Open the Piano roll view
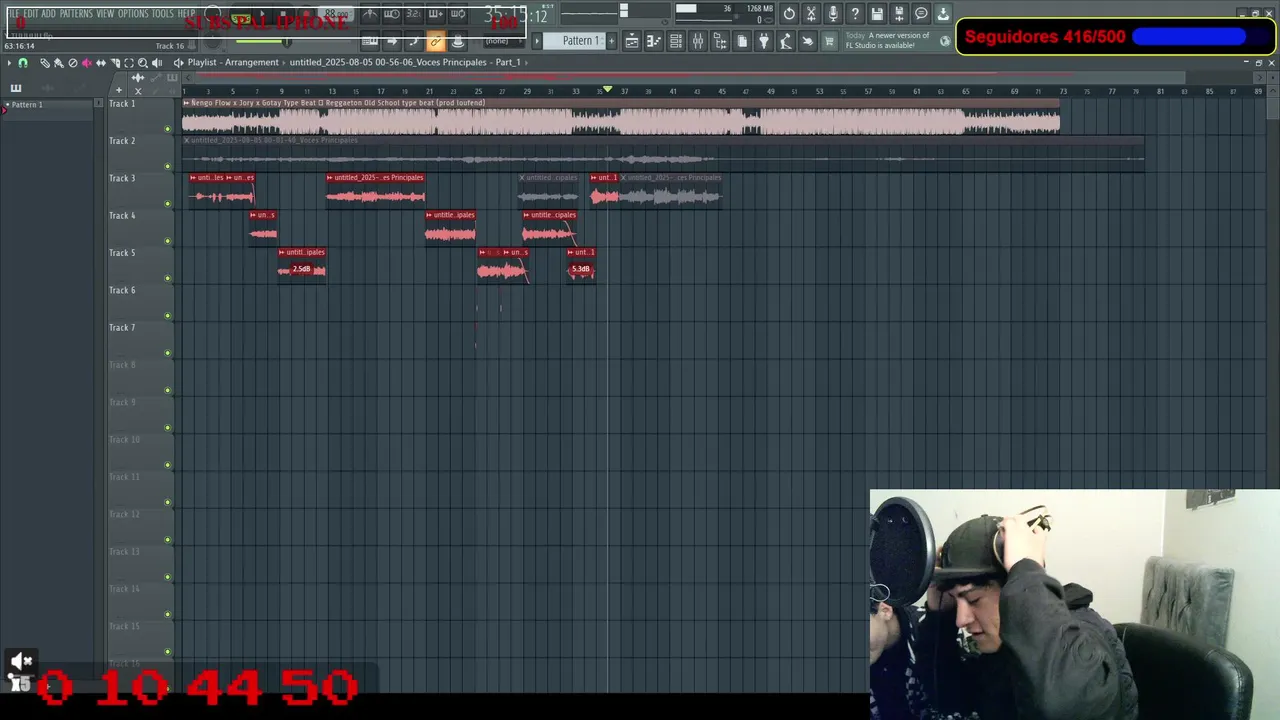Screen dimensions: 1280x720 click(x=654, y=41)
